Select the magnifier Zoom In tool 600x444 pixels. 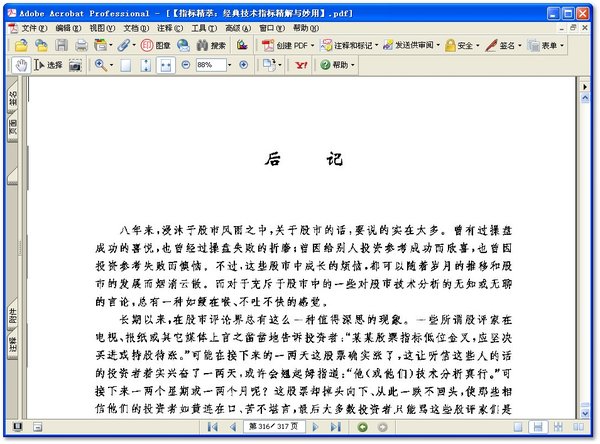pyautogui.click(x=101, y=65)
